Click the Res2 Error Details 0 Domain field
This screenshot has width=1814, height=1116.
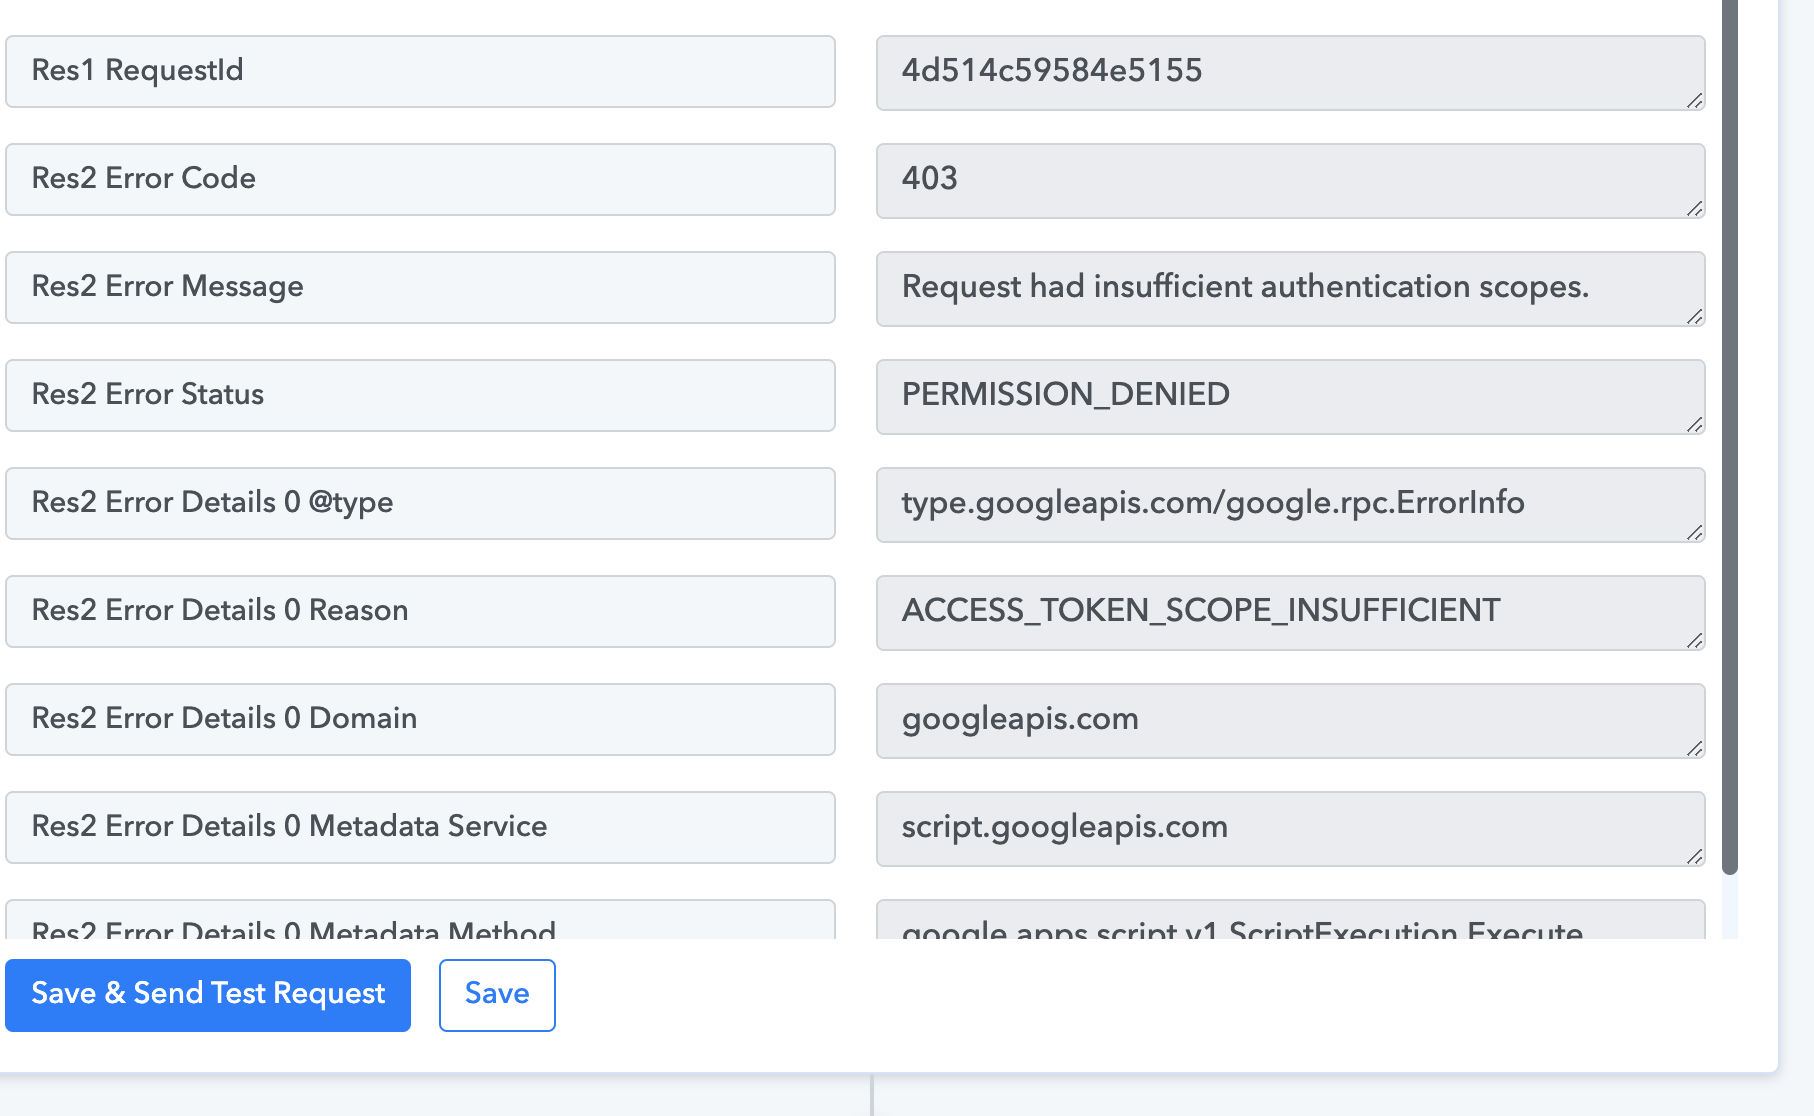[x=420, y=720]
